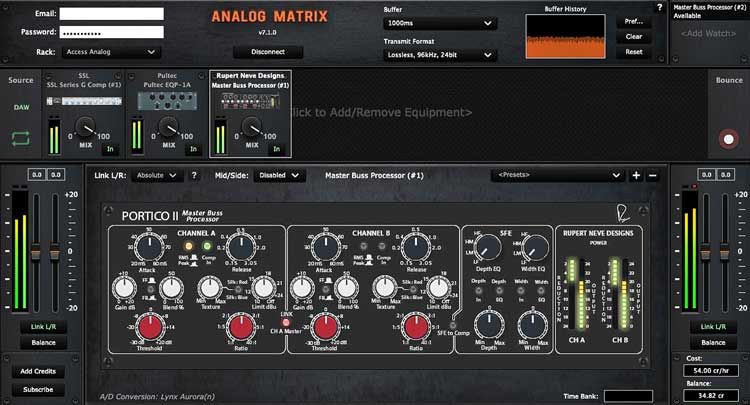750x405 pixels.
Task: Toggle the LINK CH A Master button
Action: coord(286,322)
